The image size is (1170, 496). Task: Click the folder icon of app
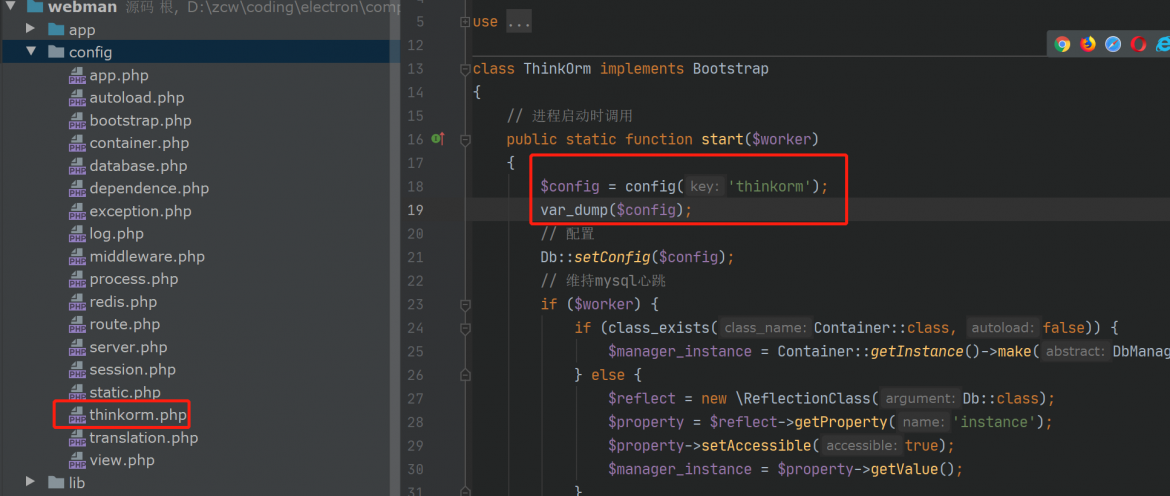tap(56, 30)
